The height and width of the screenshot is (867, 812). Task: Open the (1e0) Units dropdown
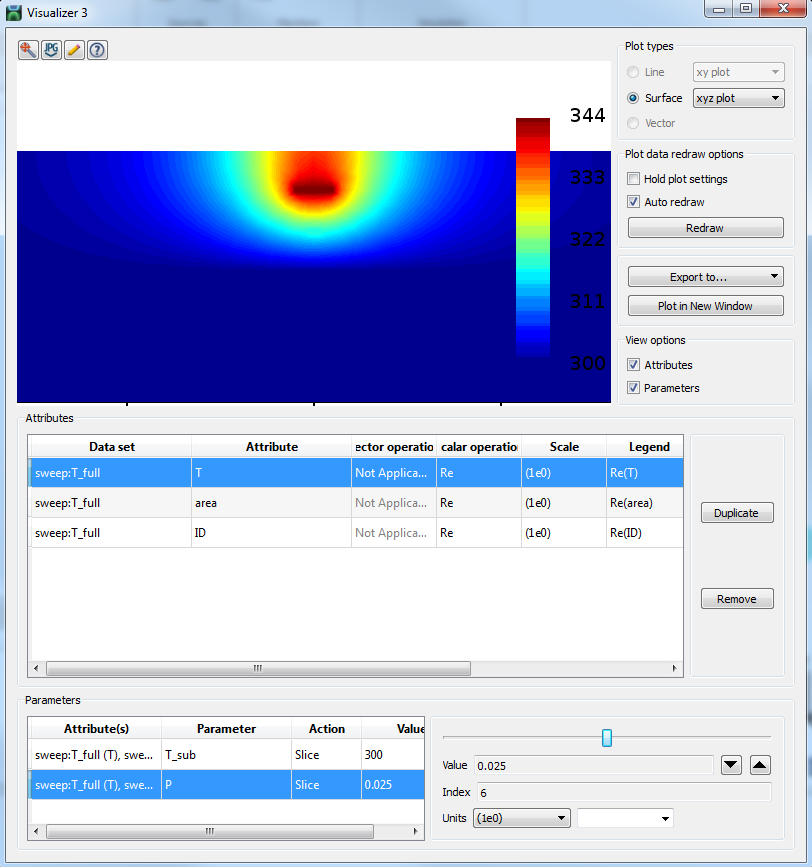pos(521,818)
